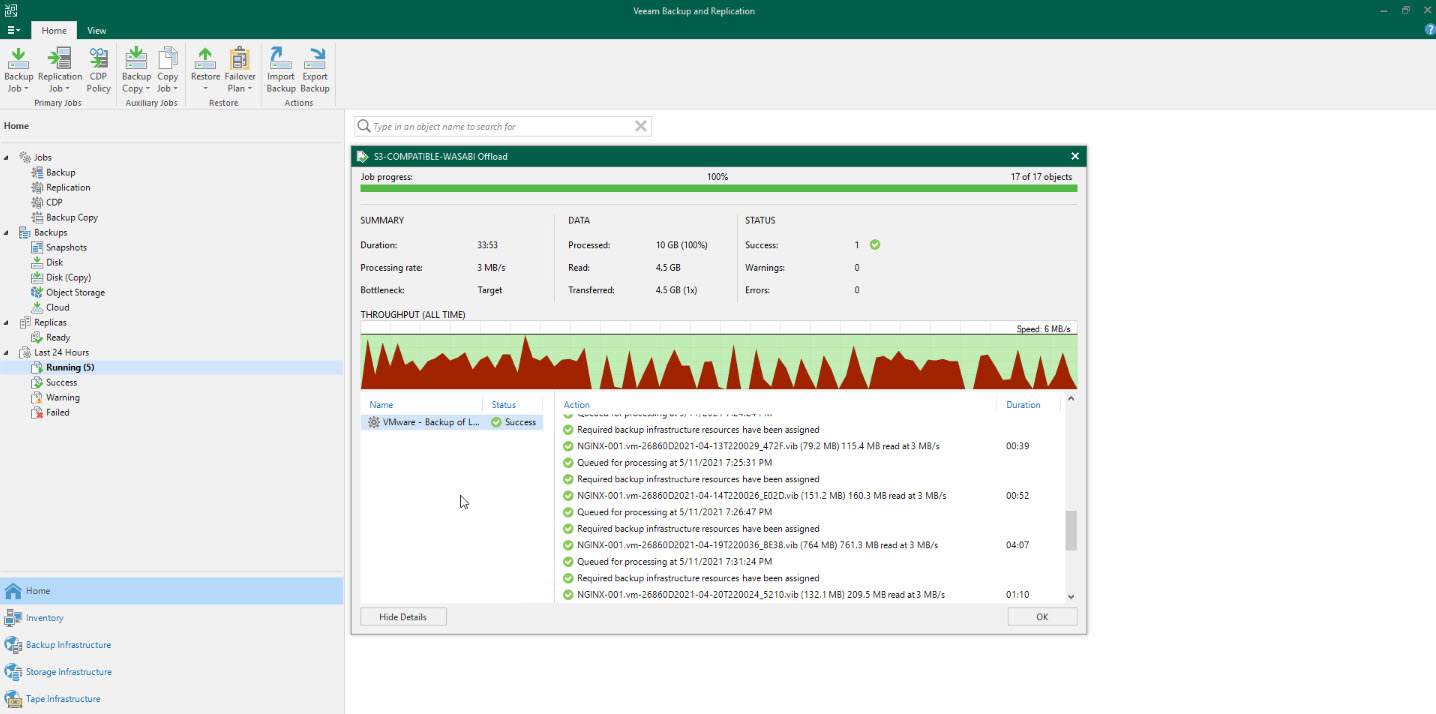Select Replication under Jobs in tree
The height and width of the screenshot is (714, 1436).
coord(68,187)
